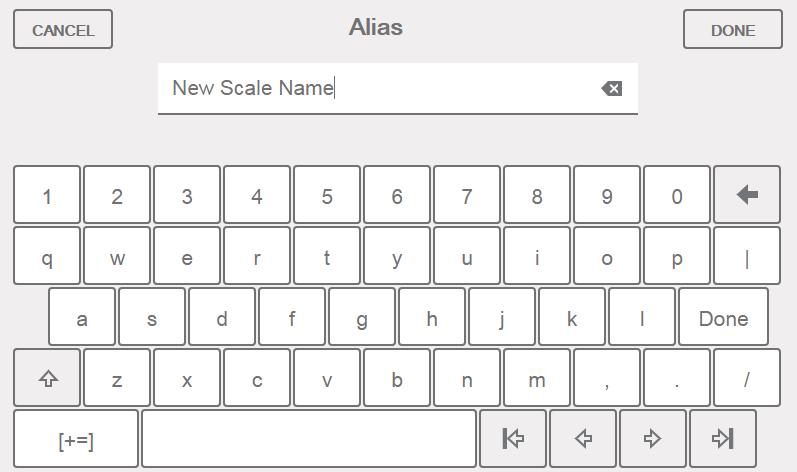Click the CANCEL button at top left

(63, 29)
